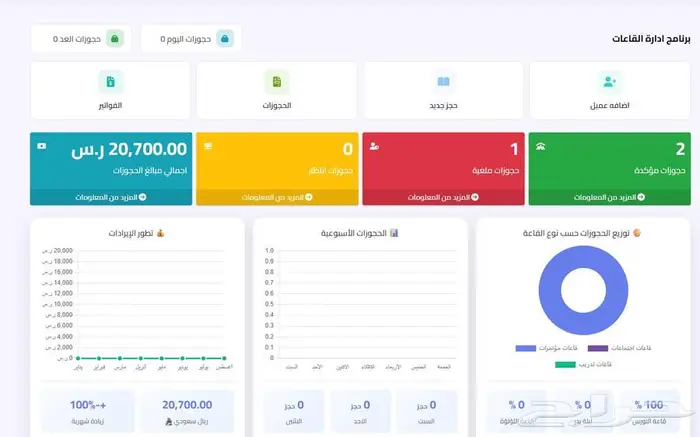Click the bag icon beside حجوزات اليوم

click(225, 39)
